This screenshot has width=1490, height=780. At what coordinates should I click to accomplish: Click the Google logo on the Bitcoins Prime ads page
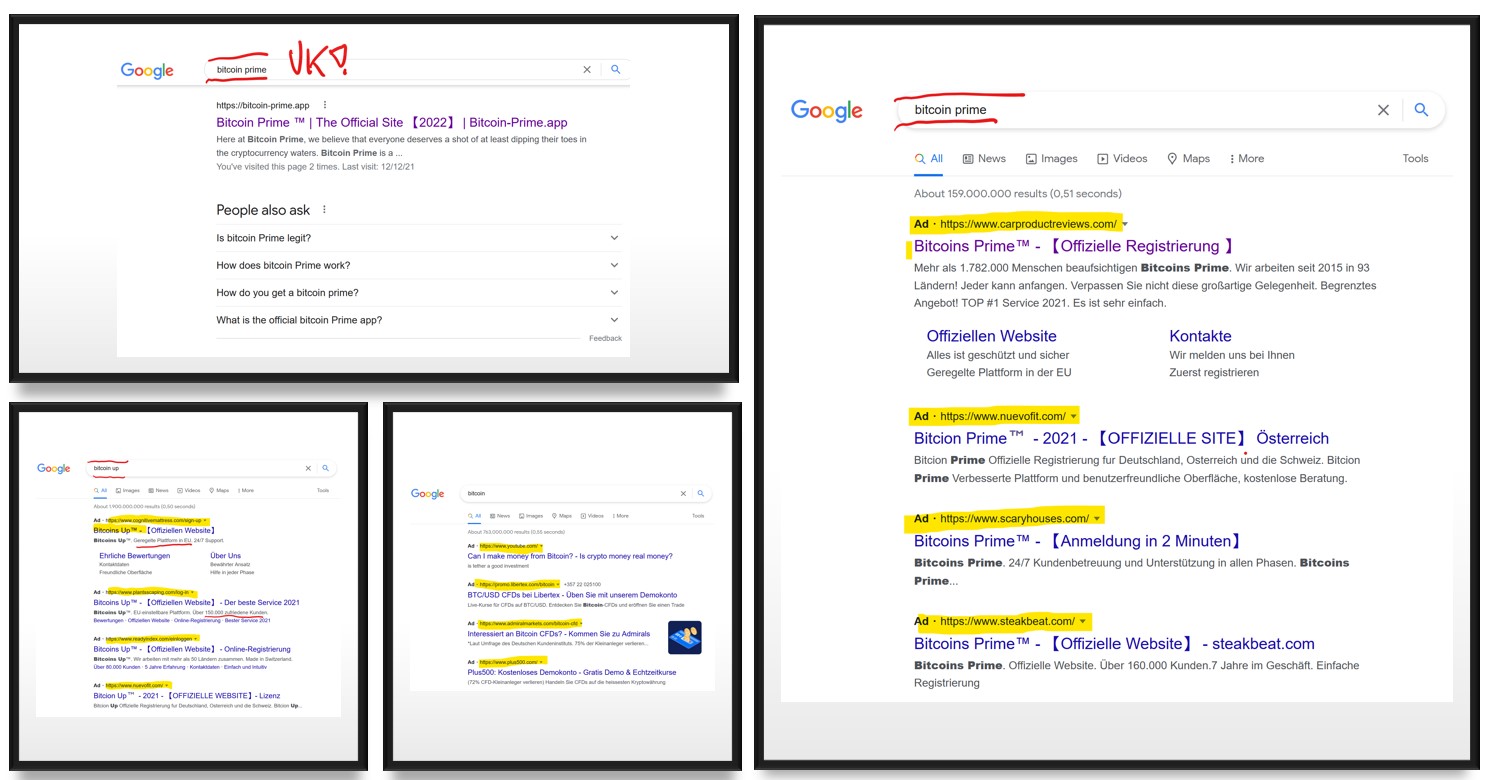827,111
